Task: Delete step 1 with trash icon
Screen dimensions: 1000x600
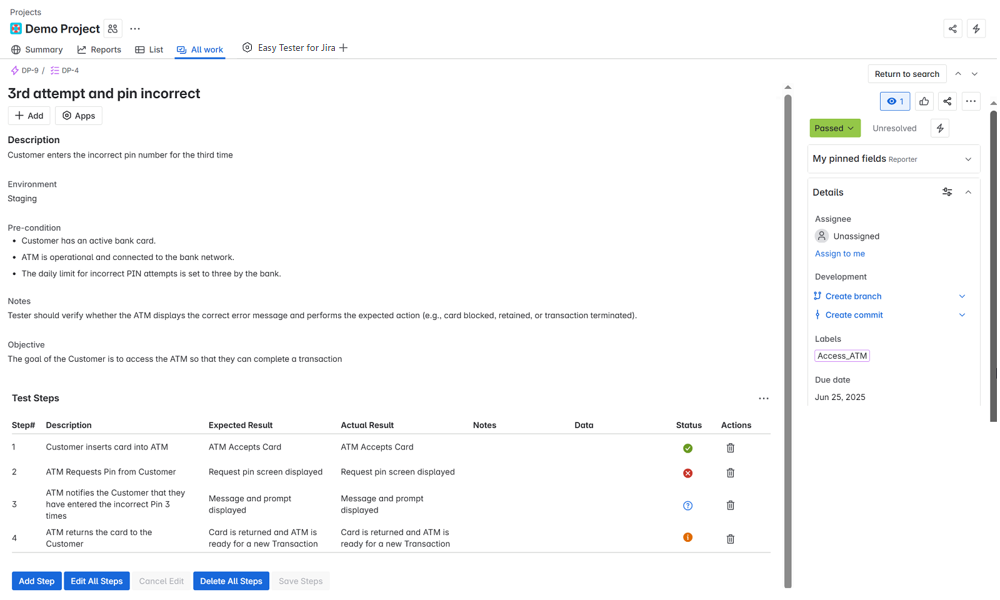Action: tap(731, 448)
